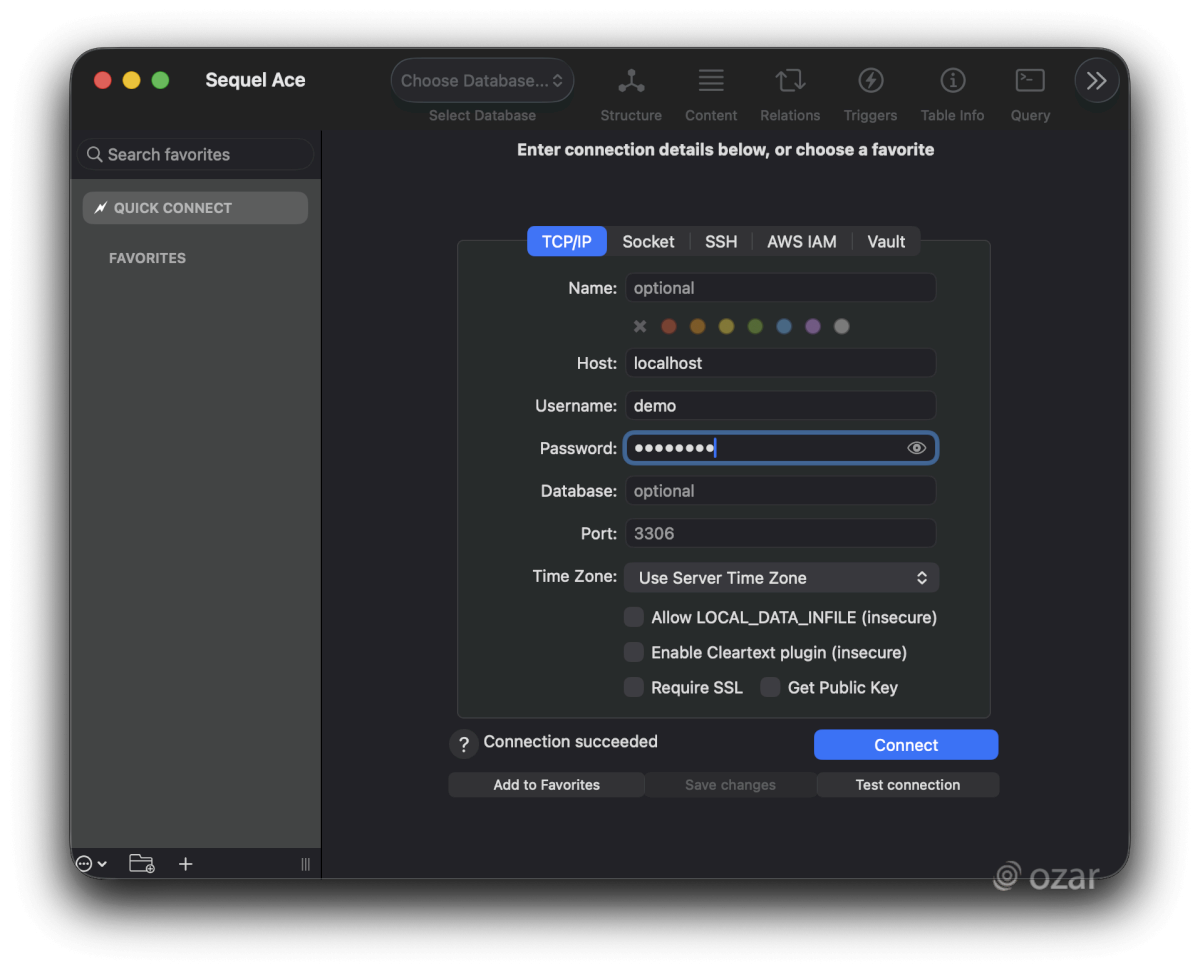This screenshot has height=972, width=1200.
Task: Check the Require SSL box
Action: pos(633,687)
